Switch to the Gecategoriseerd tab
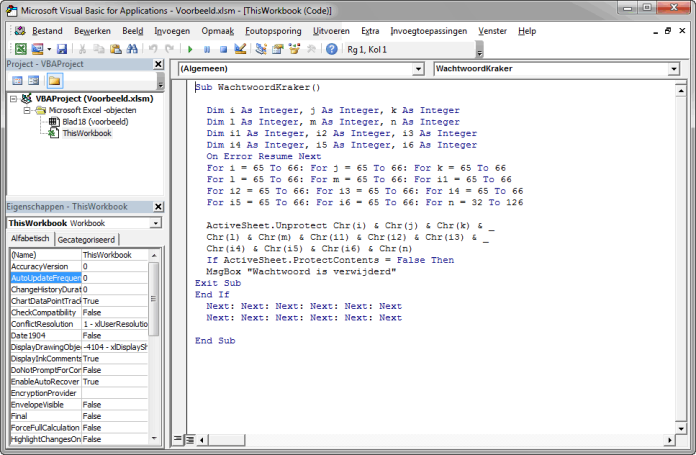The height and width of the screenshot is (455, 696). (86, 240)
